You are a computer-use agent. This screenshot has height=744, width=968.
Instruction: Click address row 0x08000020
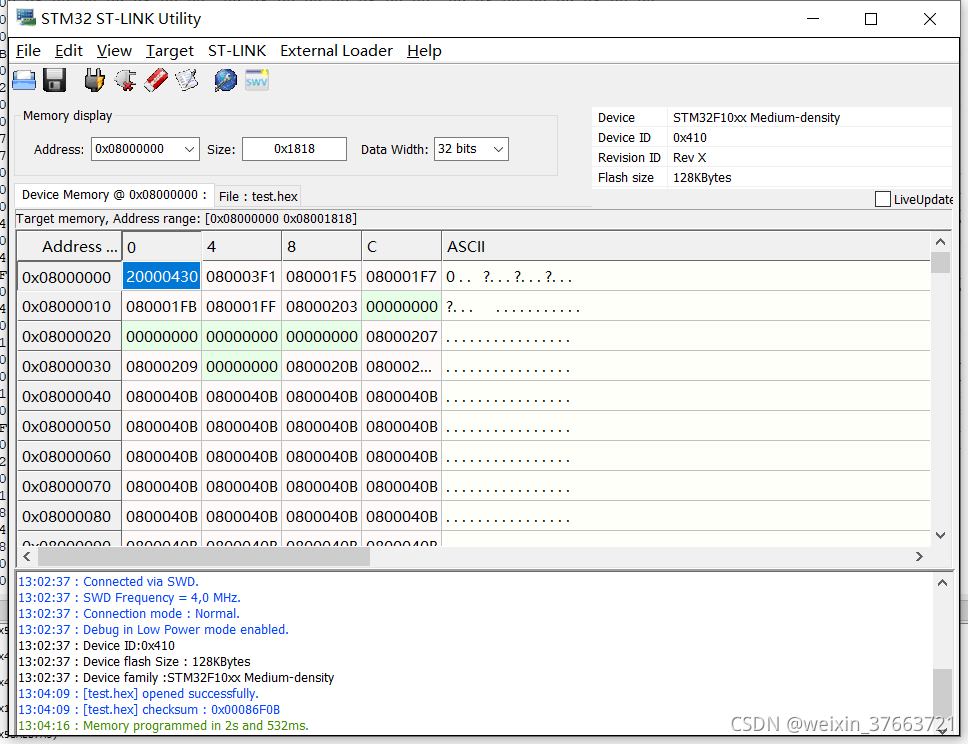point(67,337)
